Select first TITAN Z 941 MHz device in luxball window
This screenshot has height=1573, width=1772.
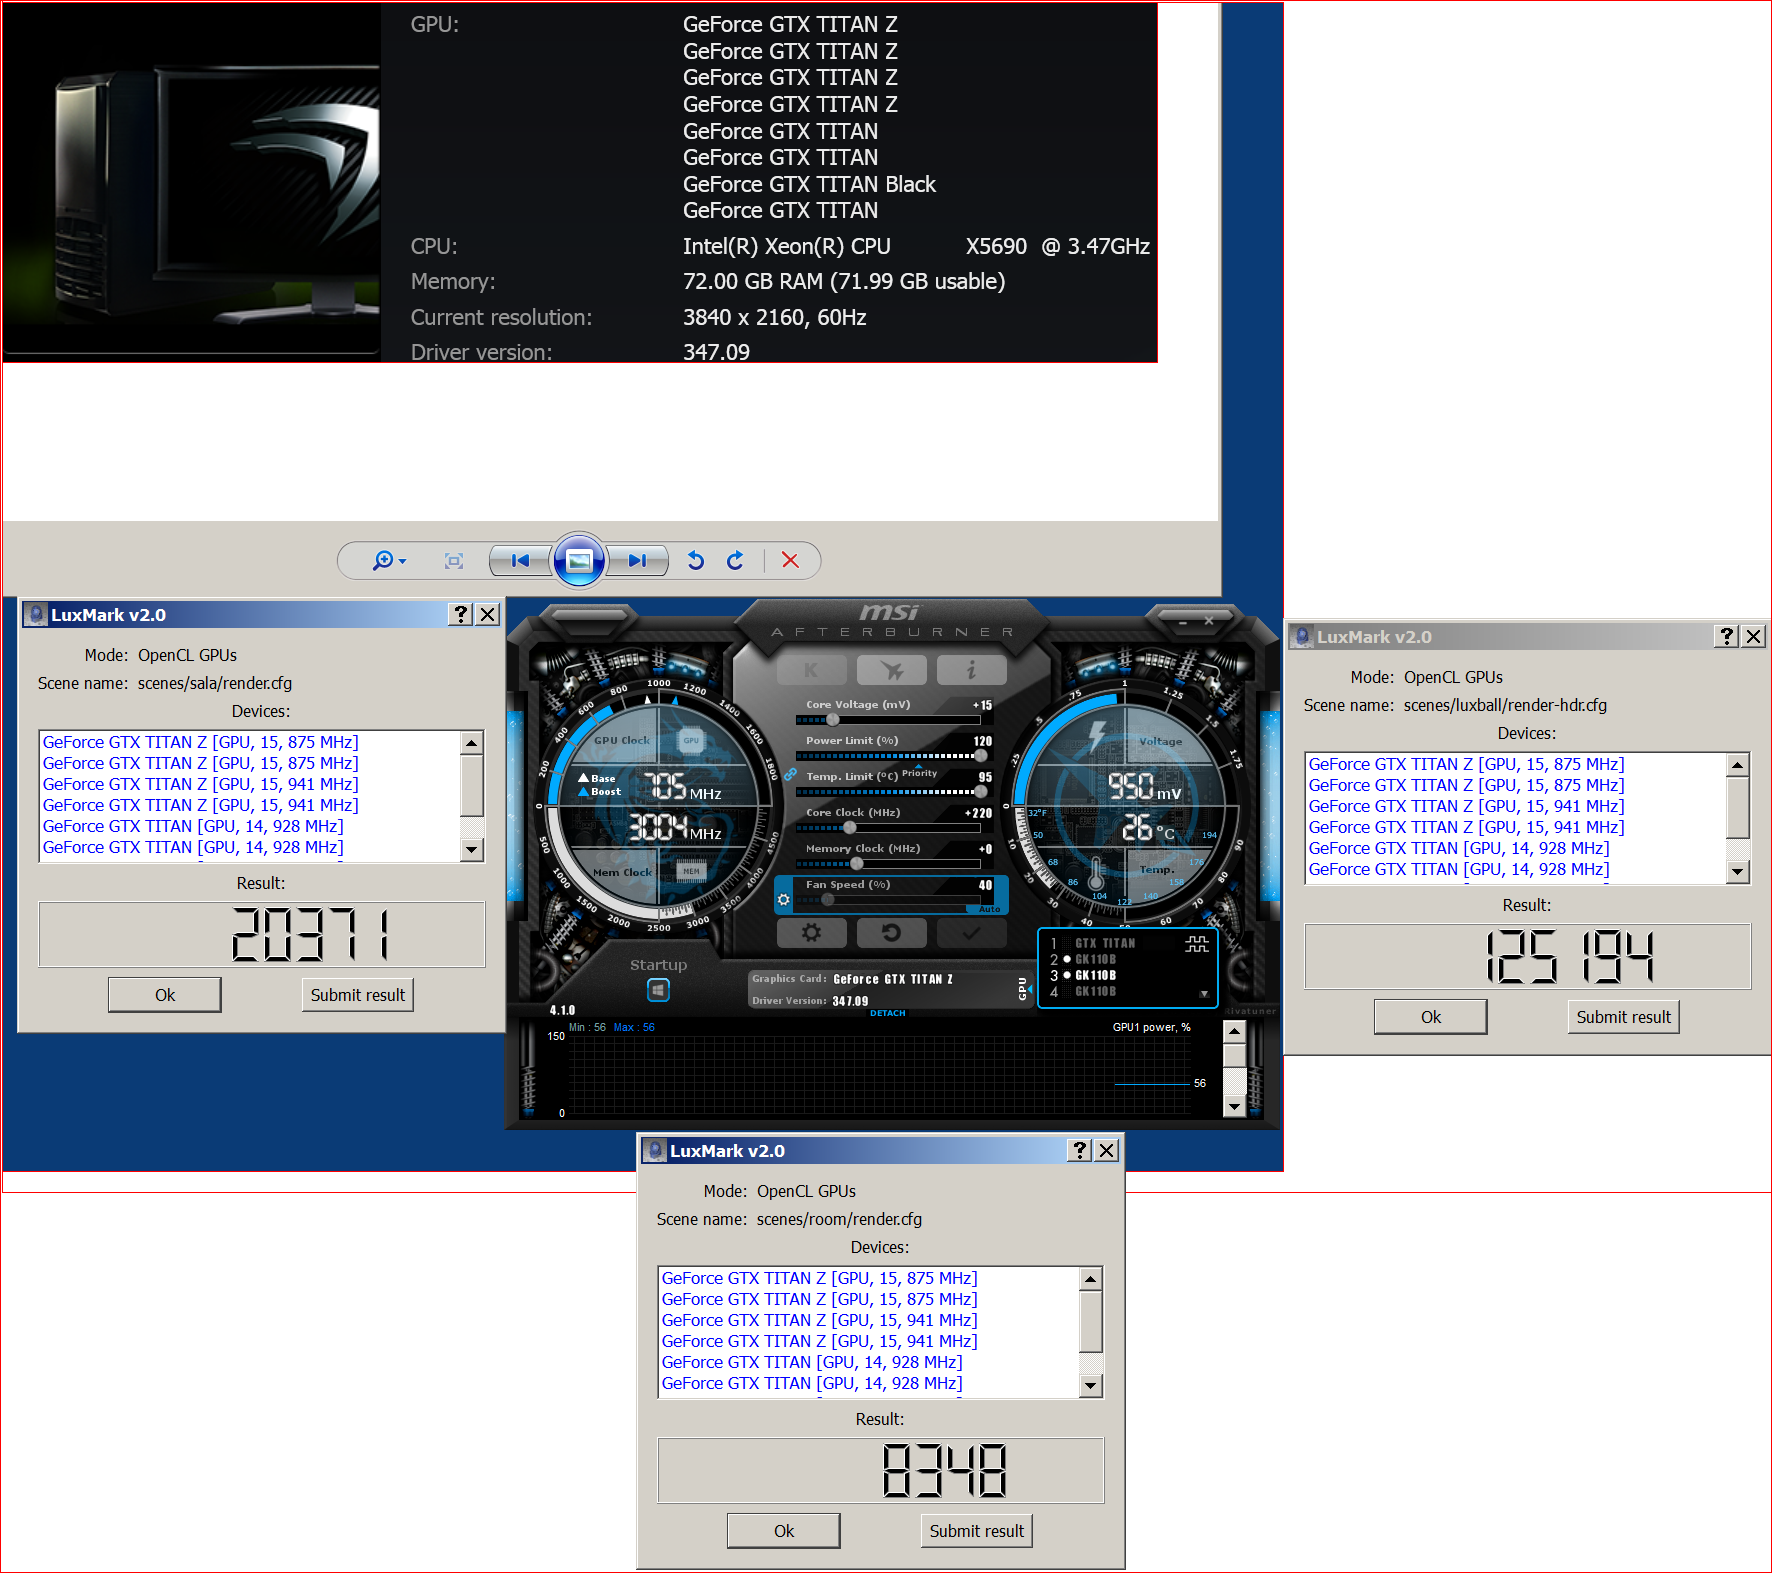point(1466,806)
